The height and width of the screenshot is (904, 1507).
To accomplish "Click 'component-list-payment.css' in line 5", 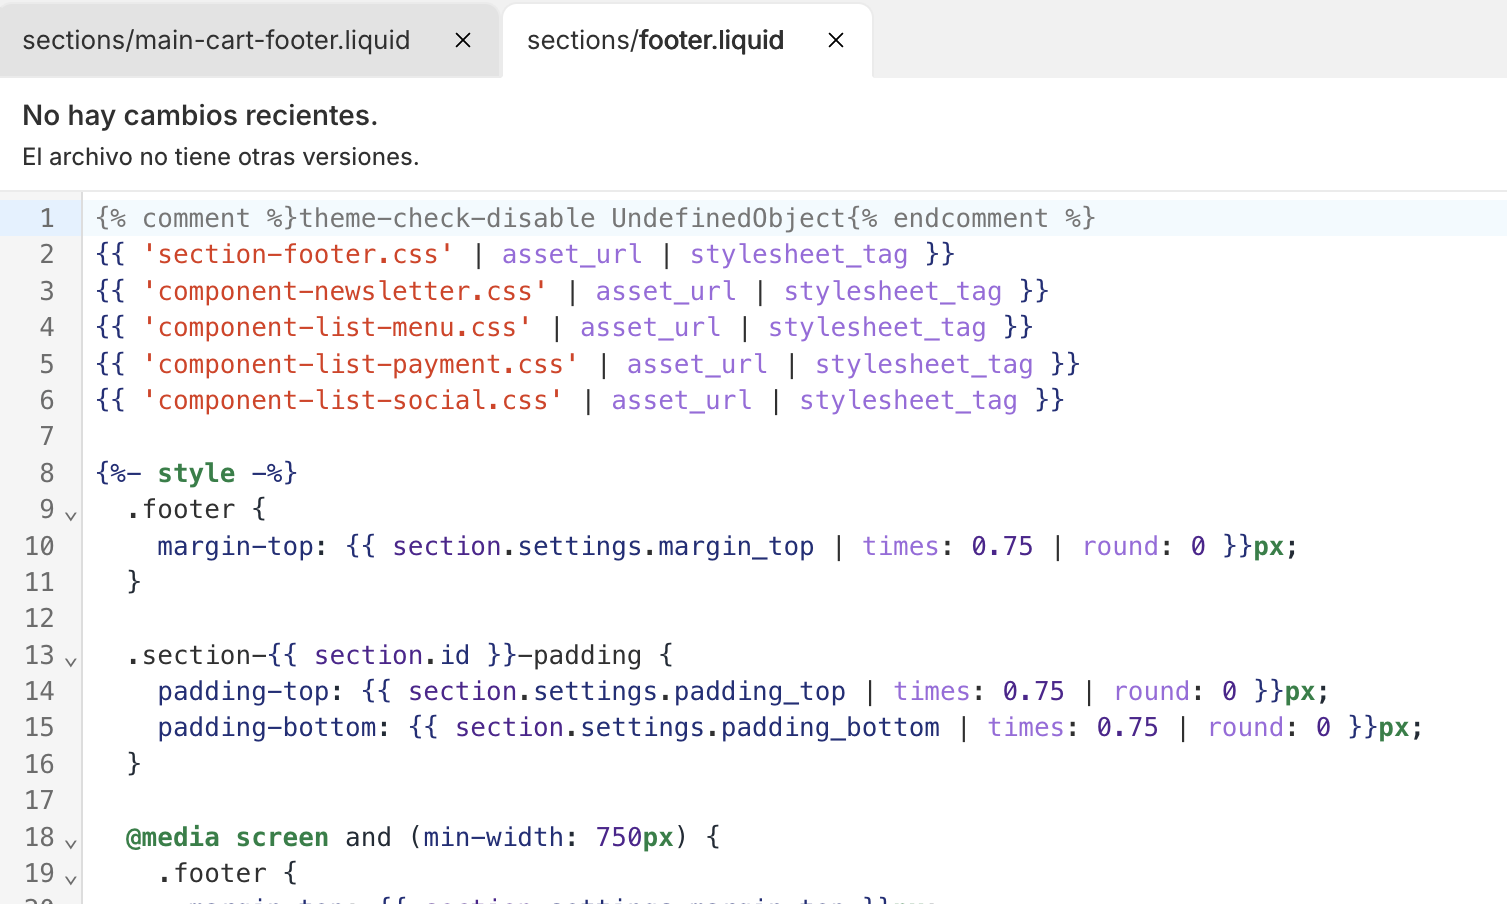I will [x=361, y=364].
